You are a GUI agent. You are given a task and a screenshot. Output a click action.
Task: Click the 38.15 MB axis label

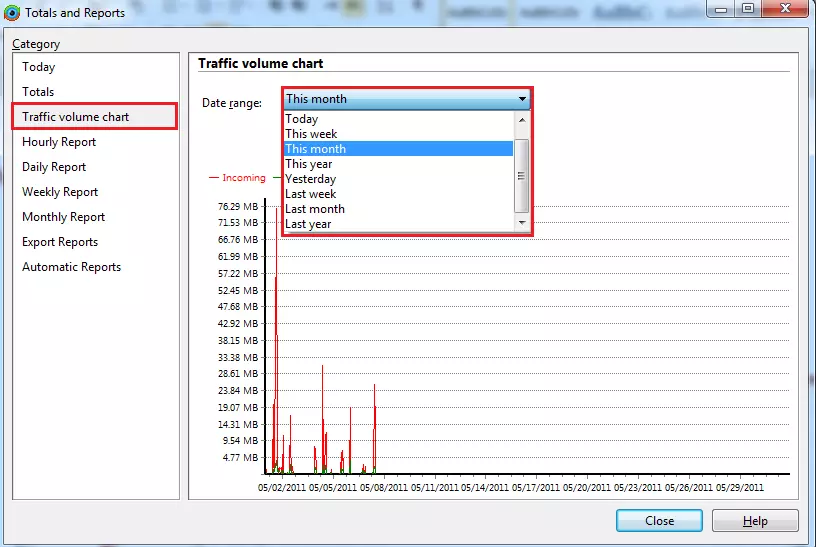[238, 340]
